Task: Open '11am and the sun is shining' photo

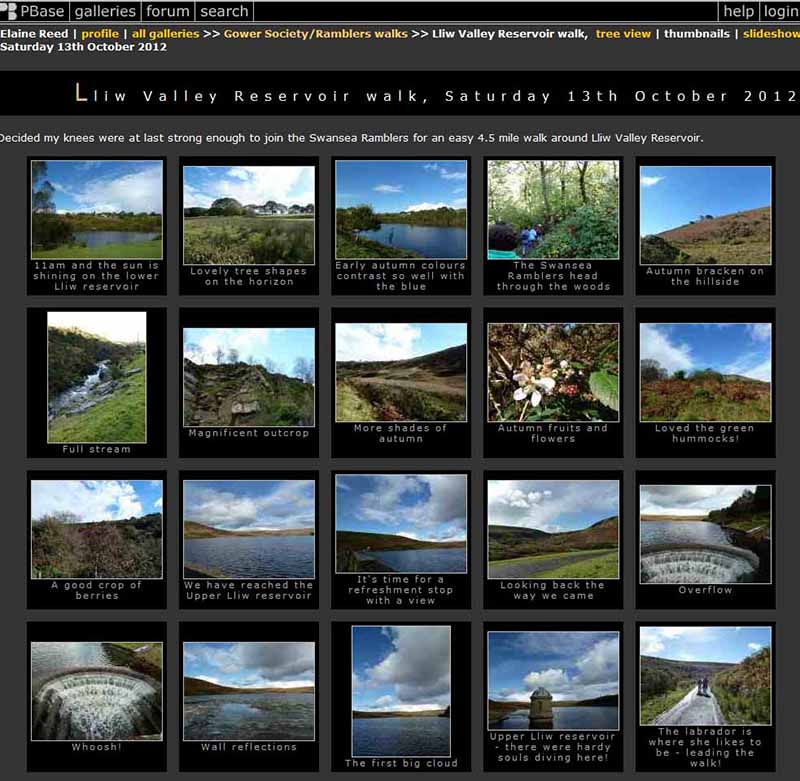Action: click(97, 209)
